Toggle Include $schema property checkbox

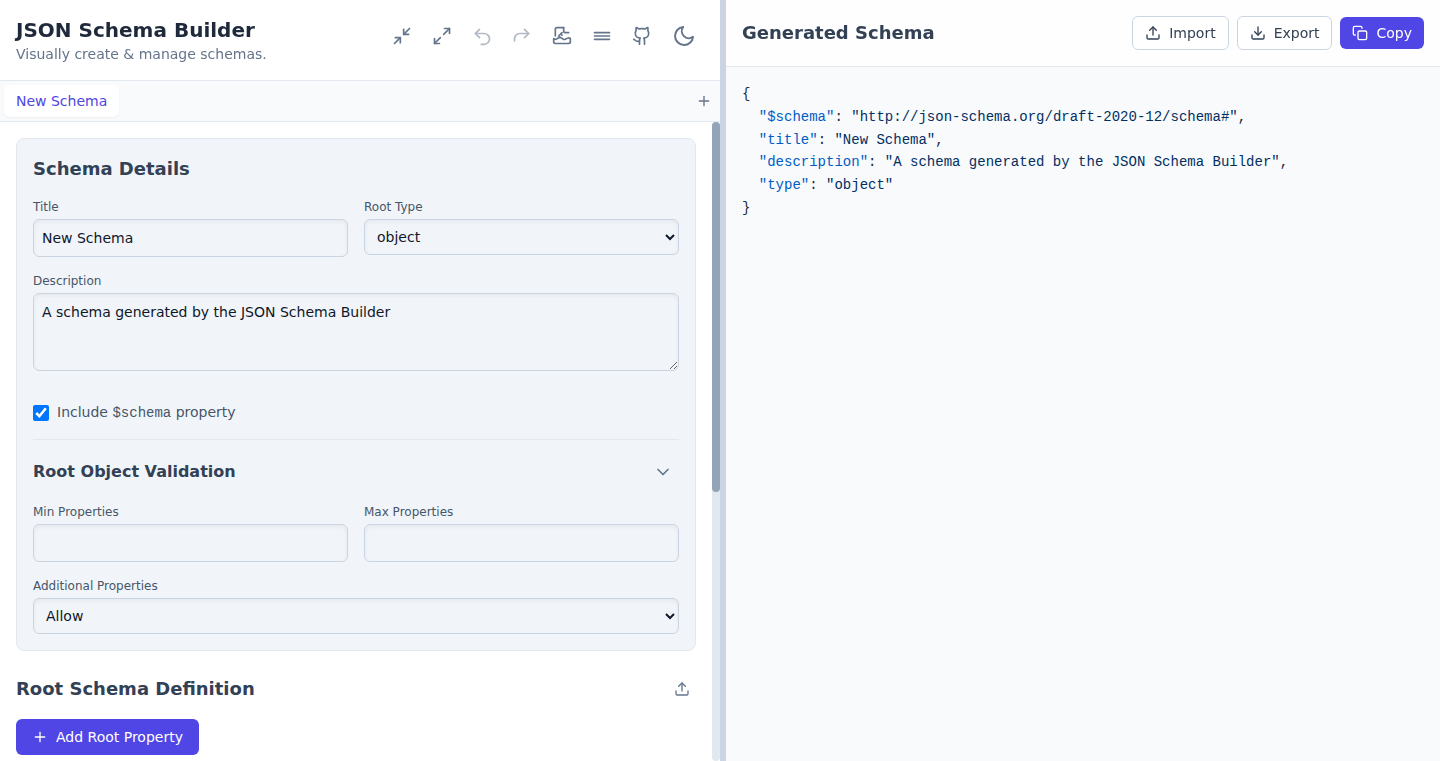coord(41,413)
